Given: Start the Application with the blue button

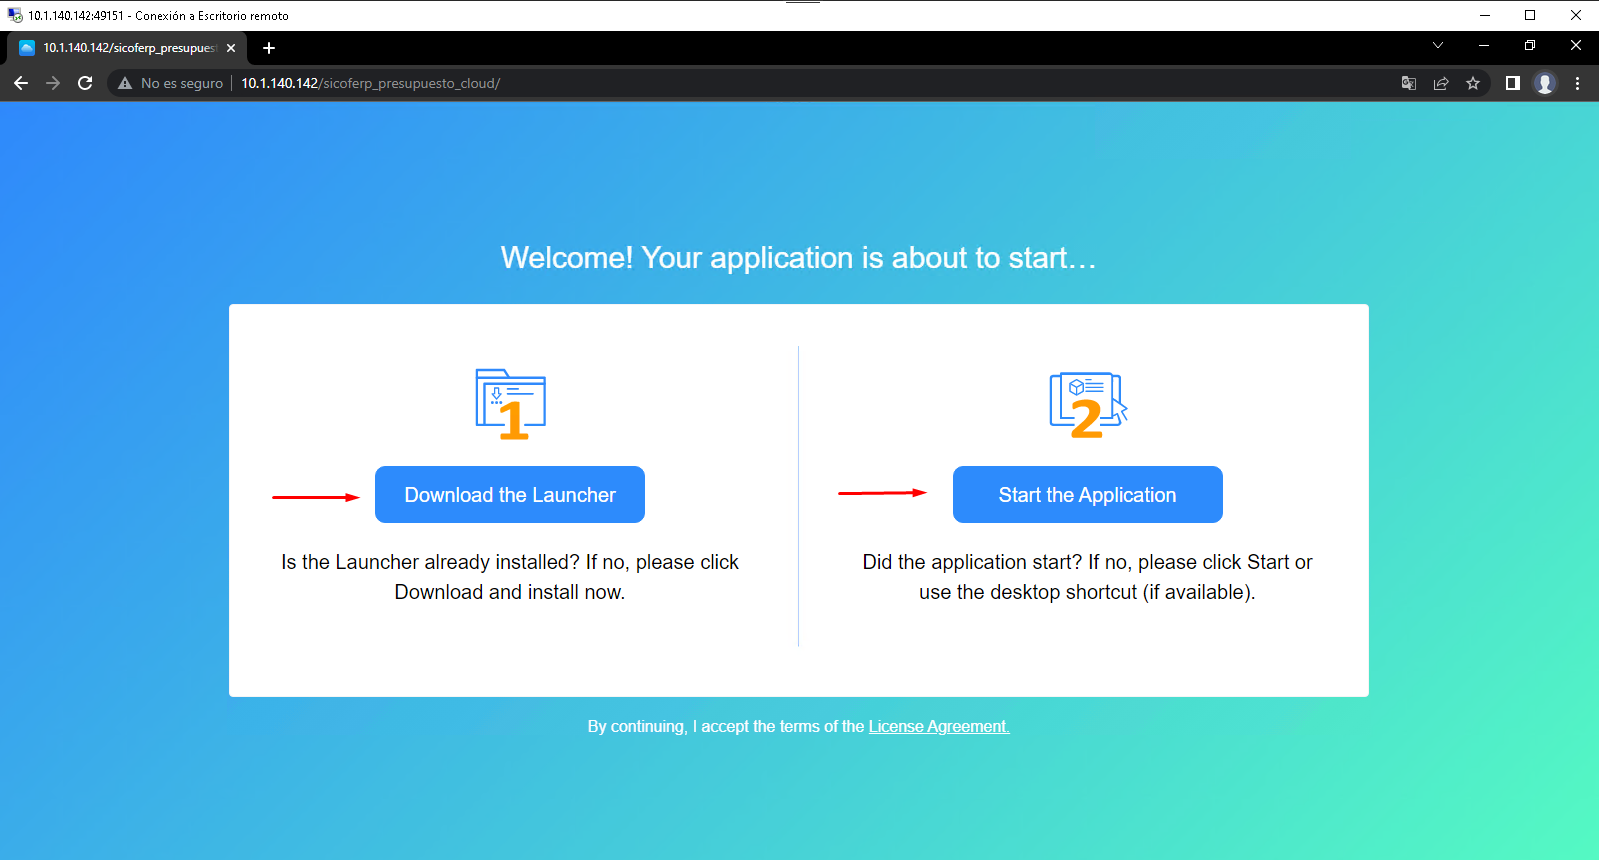Looking at the screenshot, I should pyautogui.click(x=1087, y=494).
